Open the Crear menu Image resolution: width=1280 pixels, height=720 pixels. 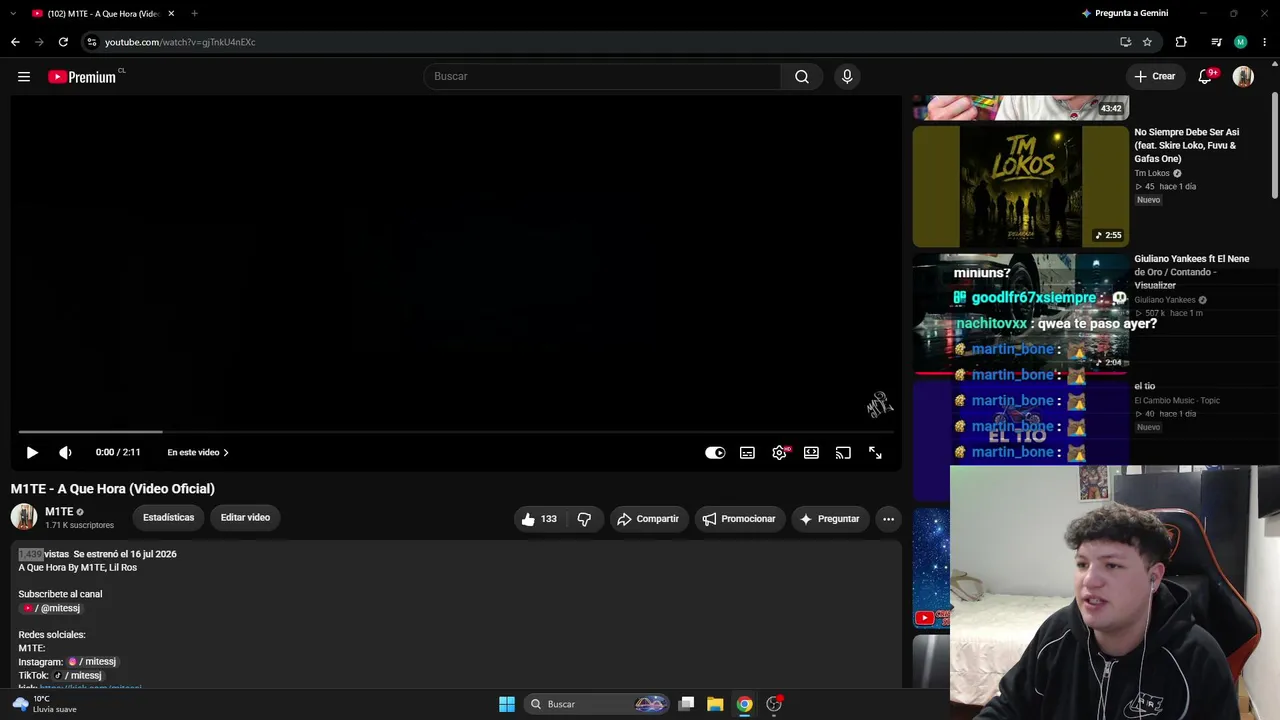pyautogui.click(x=1154, y=77)
